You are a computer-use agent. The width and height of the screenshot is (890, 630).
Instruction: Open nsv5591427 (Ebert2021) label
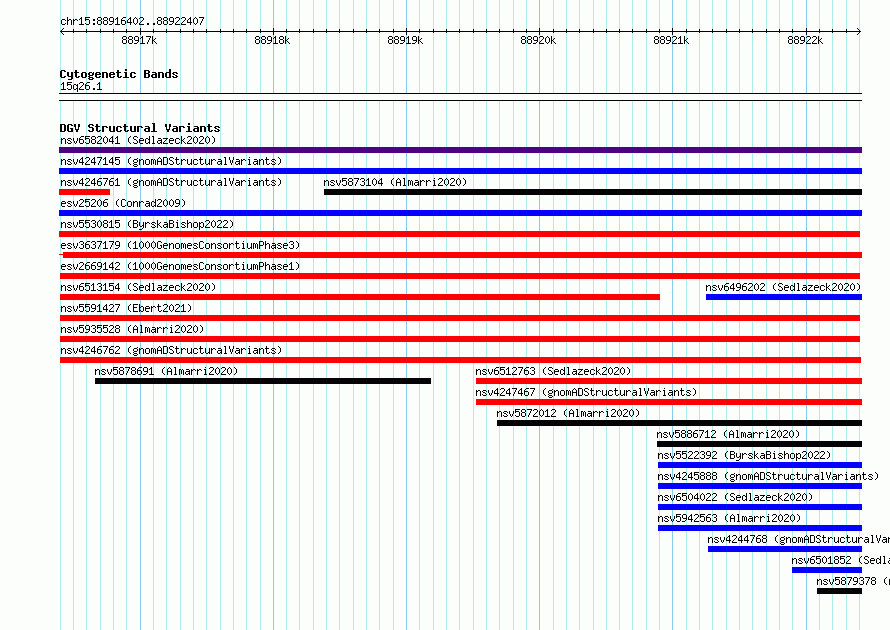[x=126, y=308]
